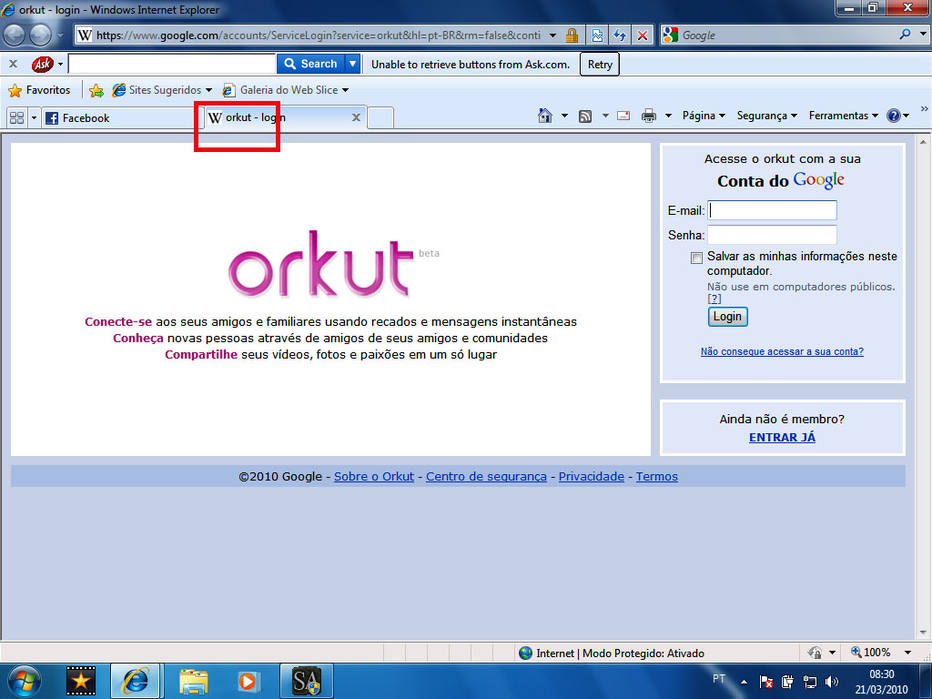932x699 pixels.
Task: Expand the zoom level 100% dropdown
Action: pyautogui.click(x=908, y=653)
